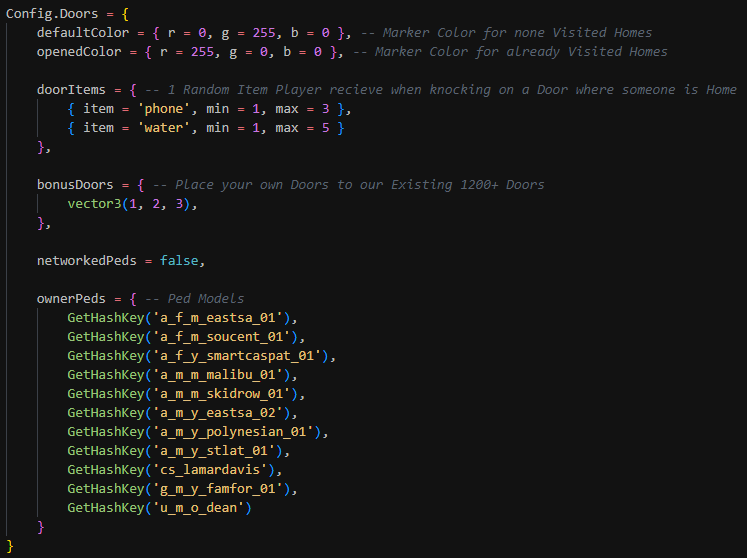Click the 'a_f_y_smartcaspat_01' model string
Image resolution: width=747 pixels, height=558 pixels.
click(x=242, y=356)
